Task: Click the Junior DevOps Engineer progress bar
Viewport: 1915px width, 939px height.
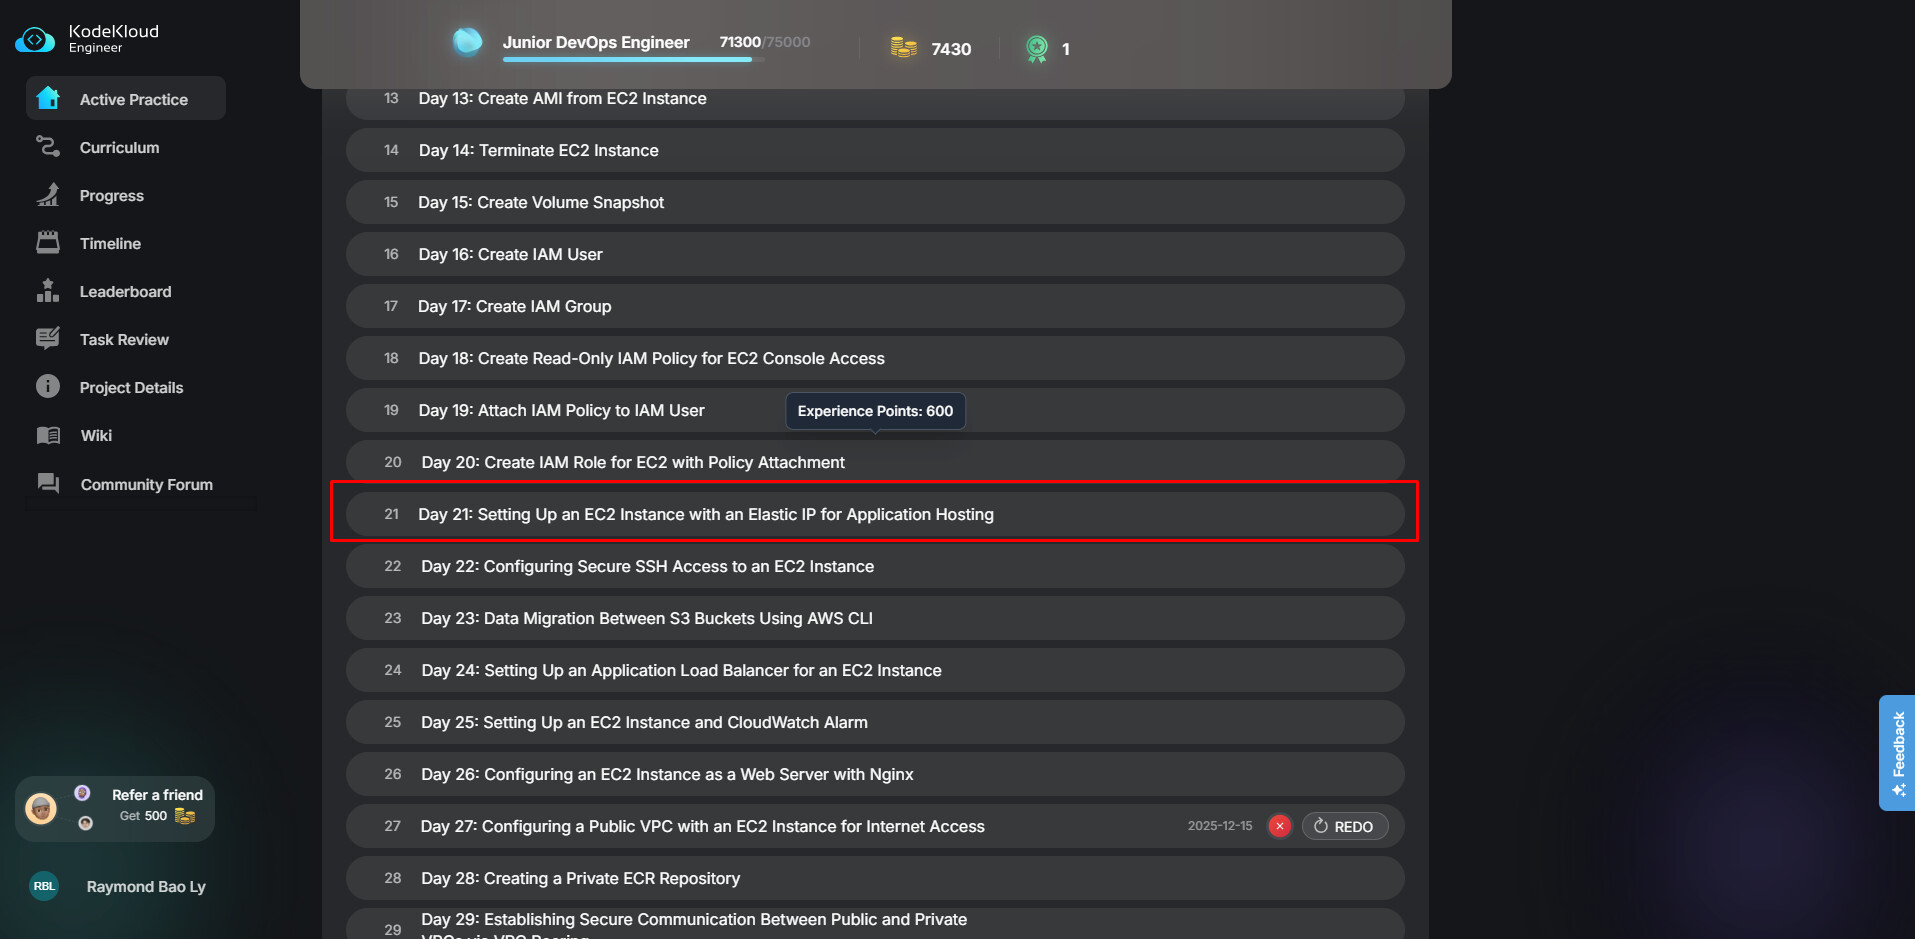Action: pos(632,60)
